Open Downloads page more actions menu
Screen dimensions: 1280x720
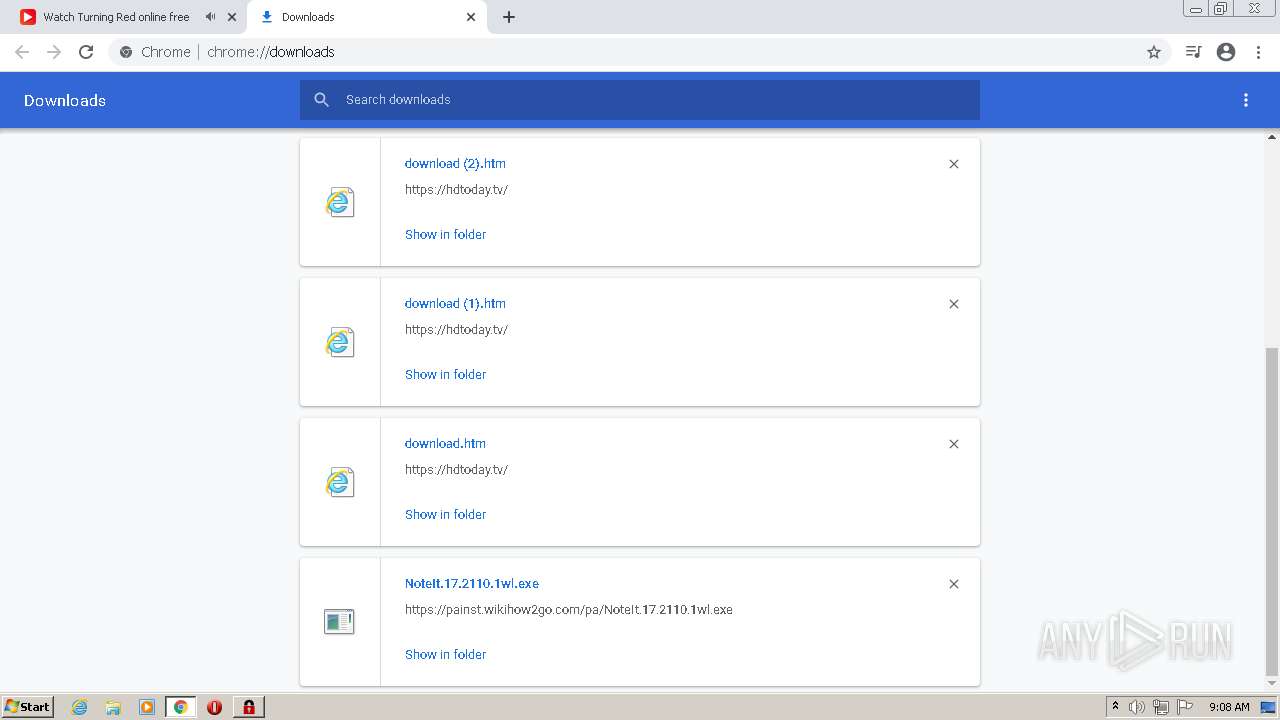point(1246,100)
